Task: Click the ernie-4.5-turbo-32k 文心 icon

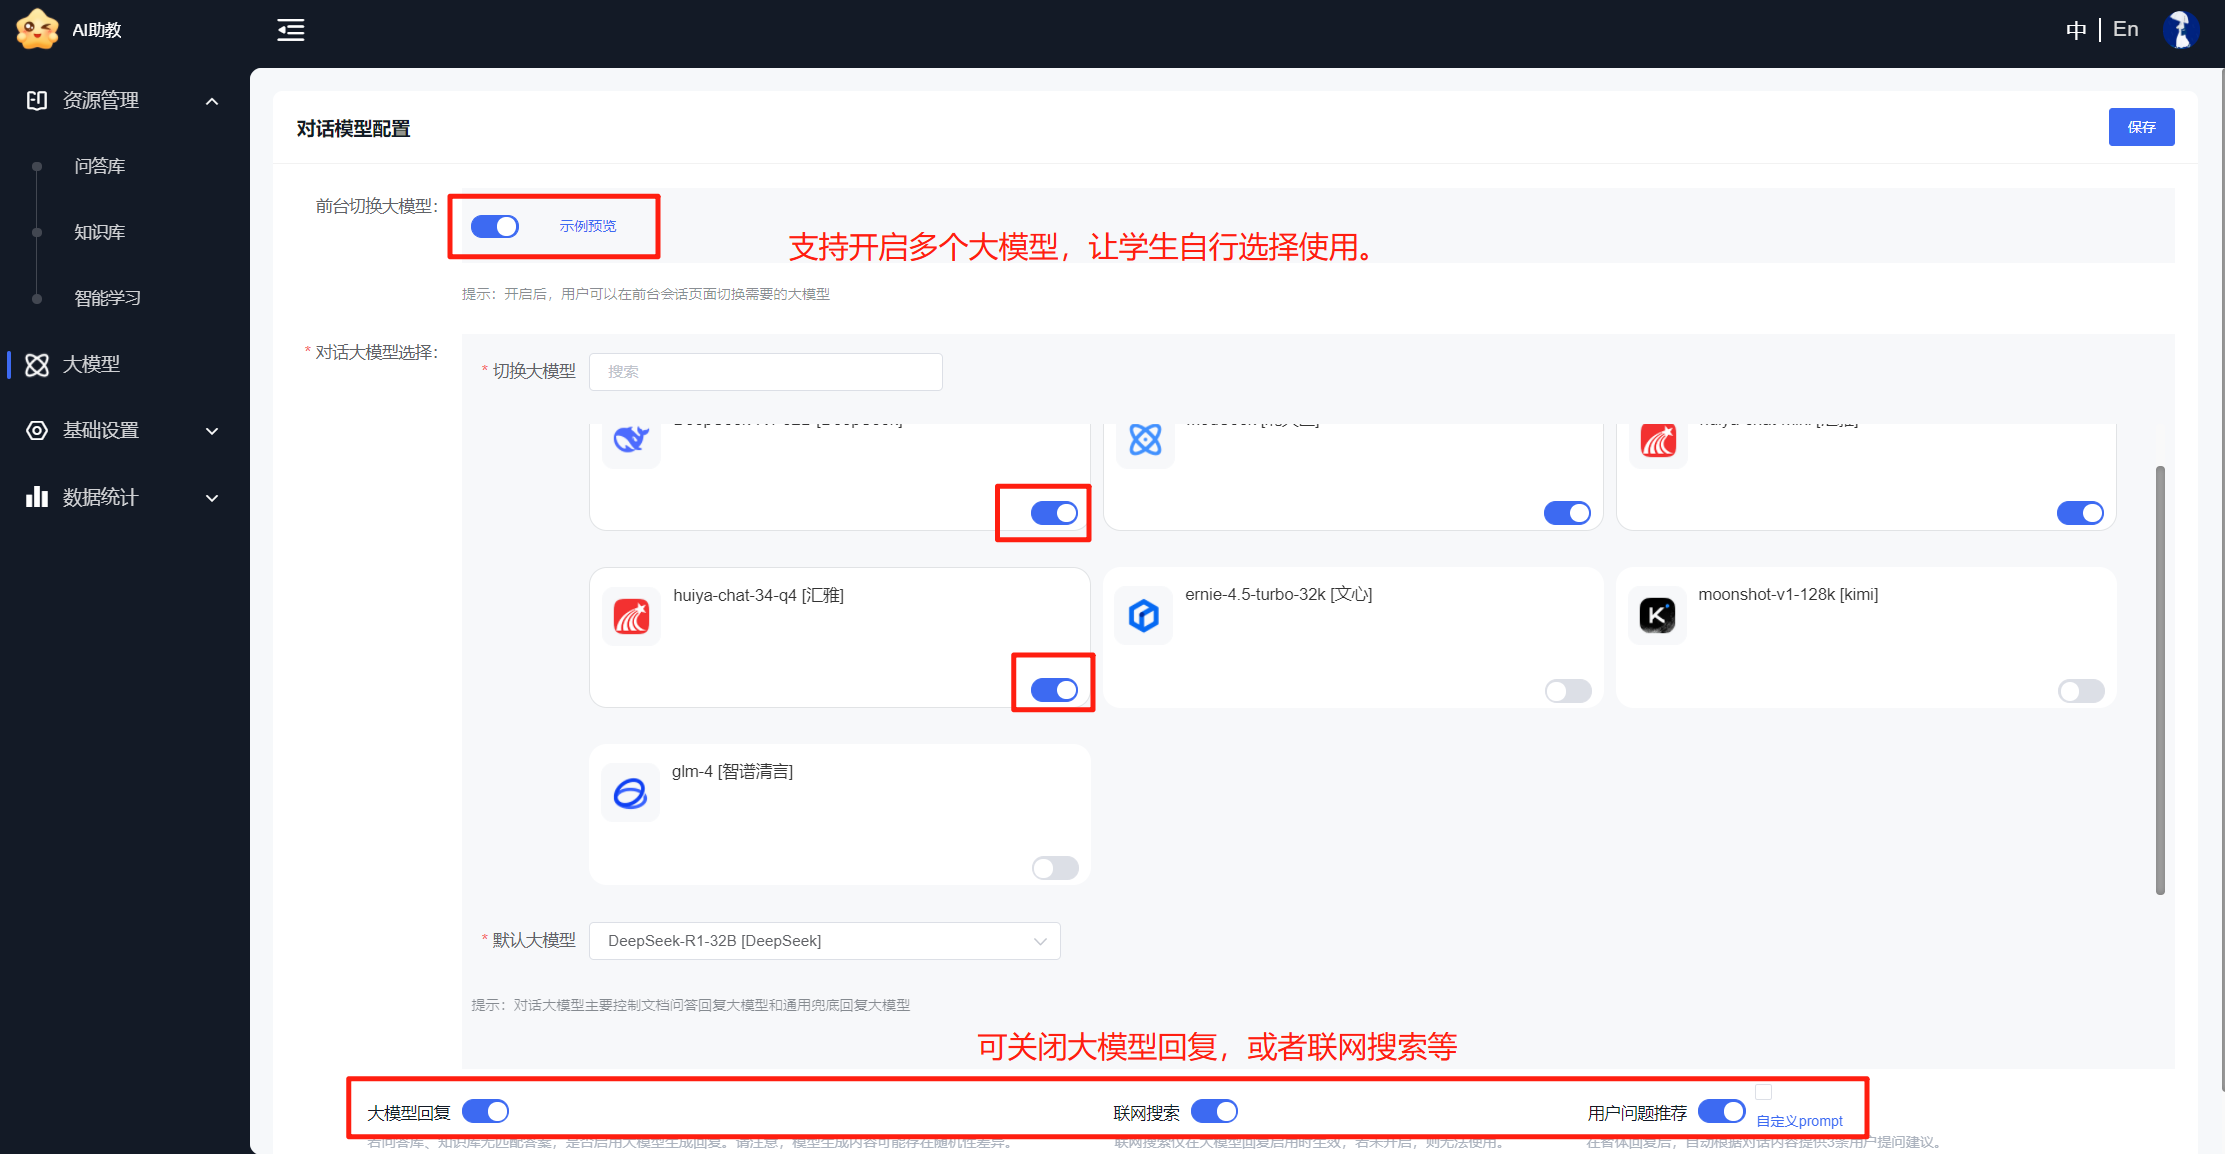Action: [1144, 615]
